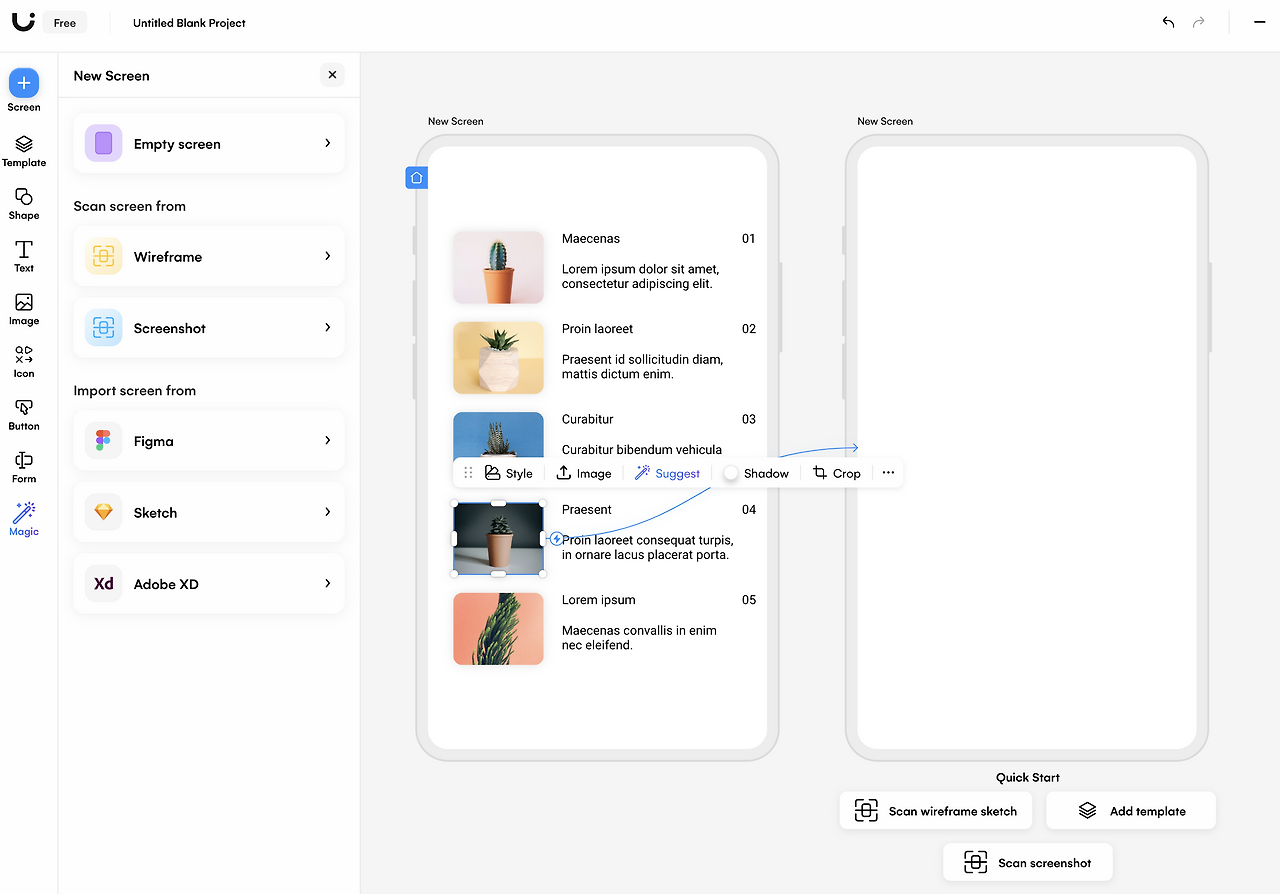Open the Screen tool in sidebar

[x=24, y=90]
